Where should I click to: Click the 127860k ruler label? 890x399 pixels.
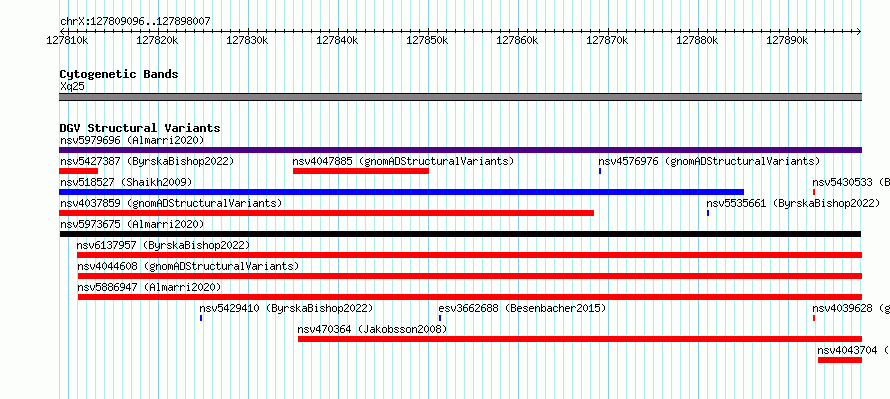click(x=518, y=41)
